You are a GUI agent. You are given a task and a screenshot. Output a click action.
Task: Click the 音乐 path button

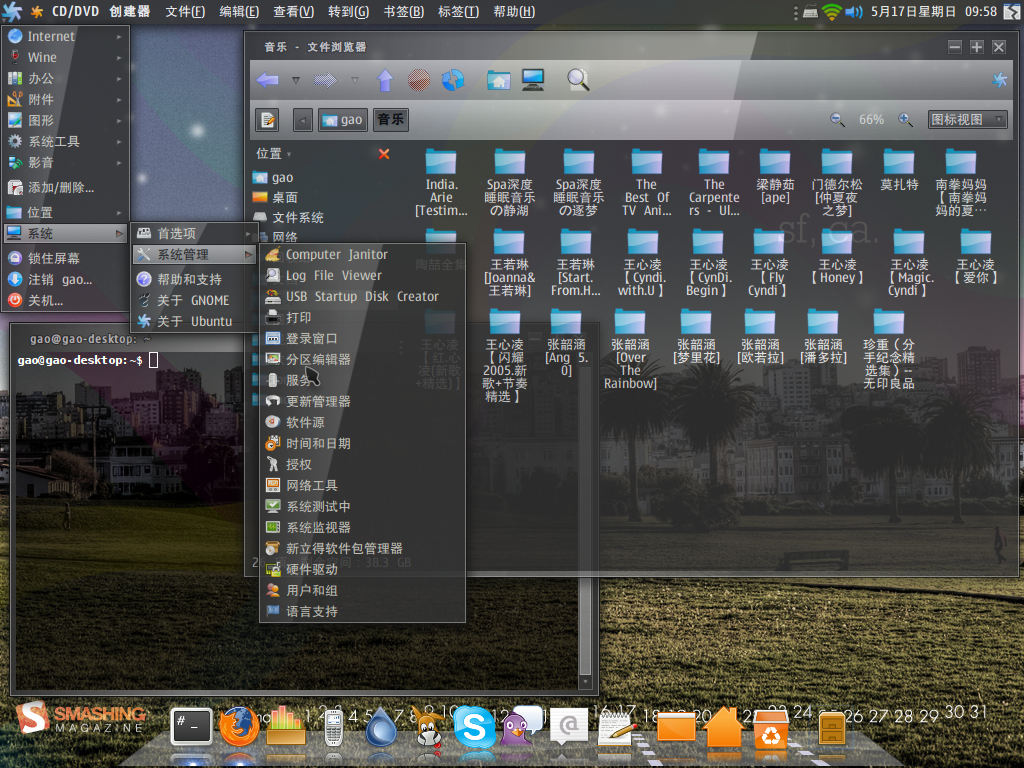[391, 120]
